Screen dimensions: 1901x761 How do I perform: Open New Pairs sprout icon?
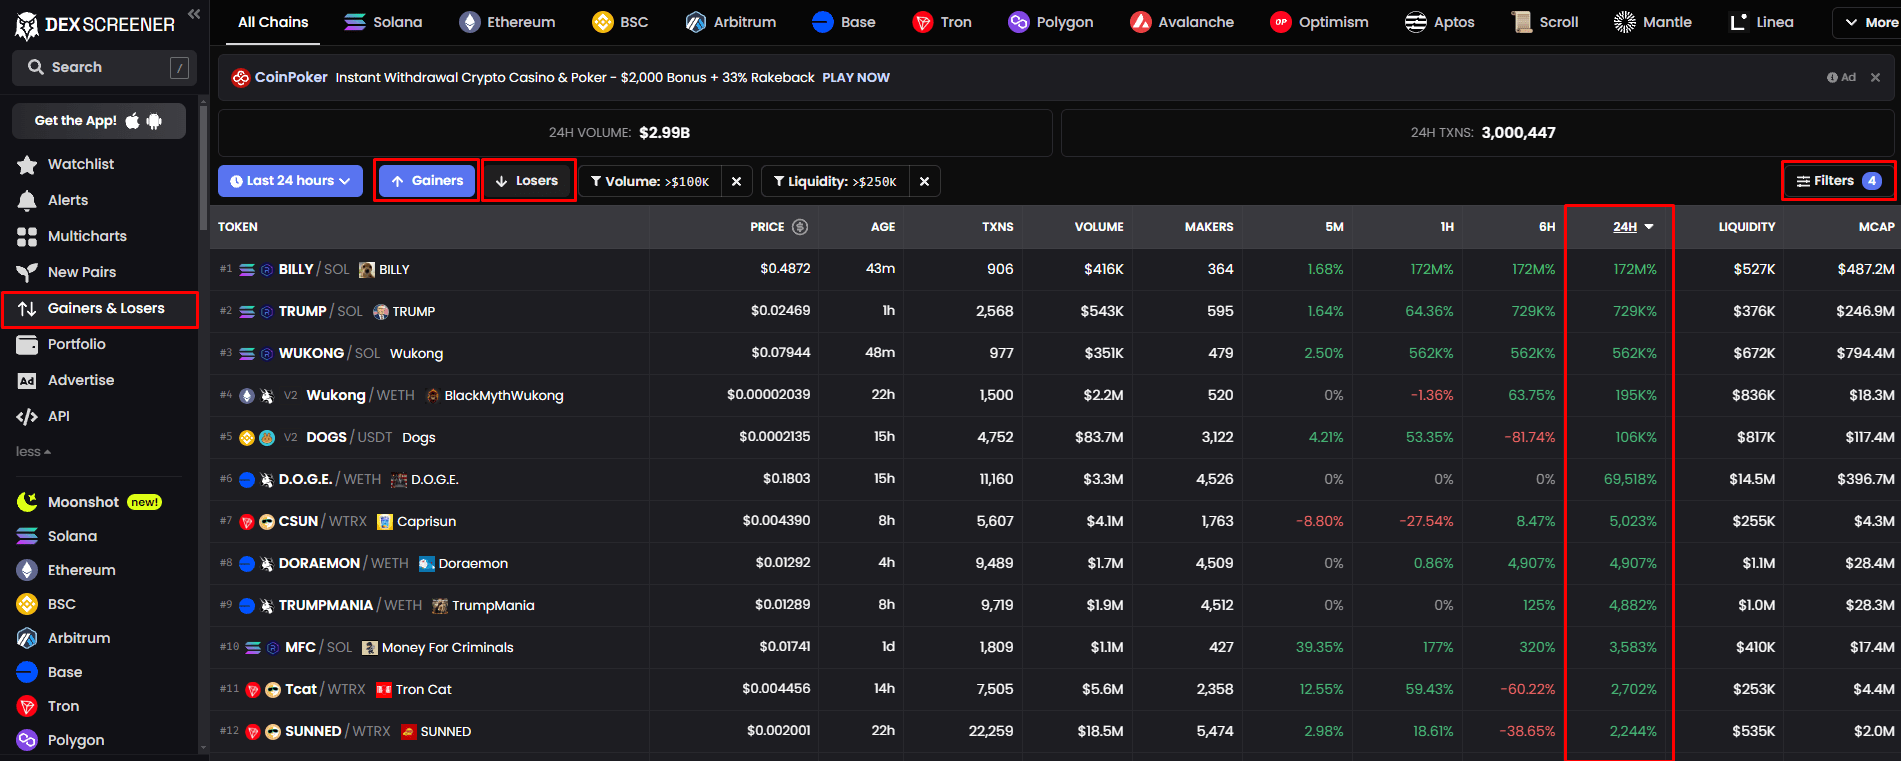pos(27,272)
